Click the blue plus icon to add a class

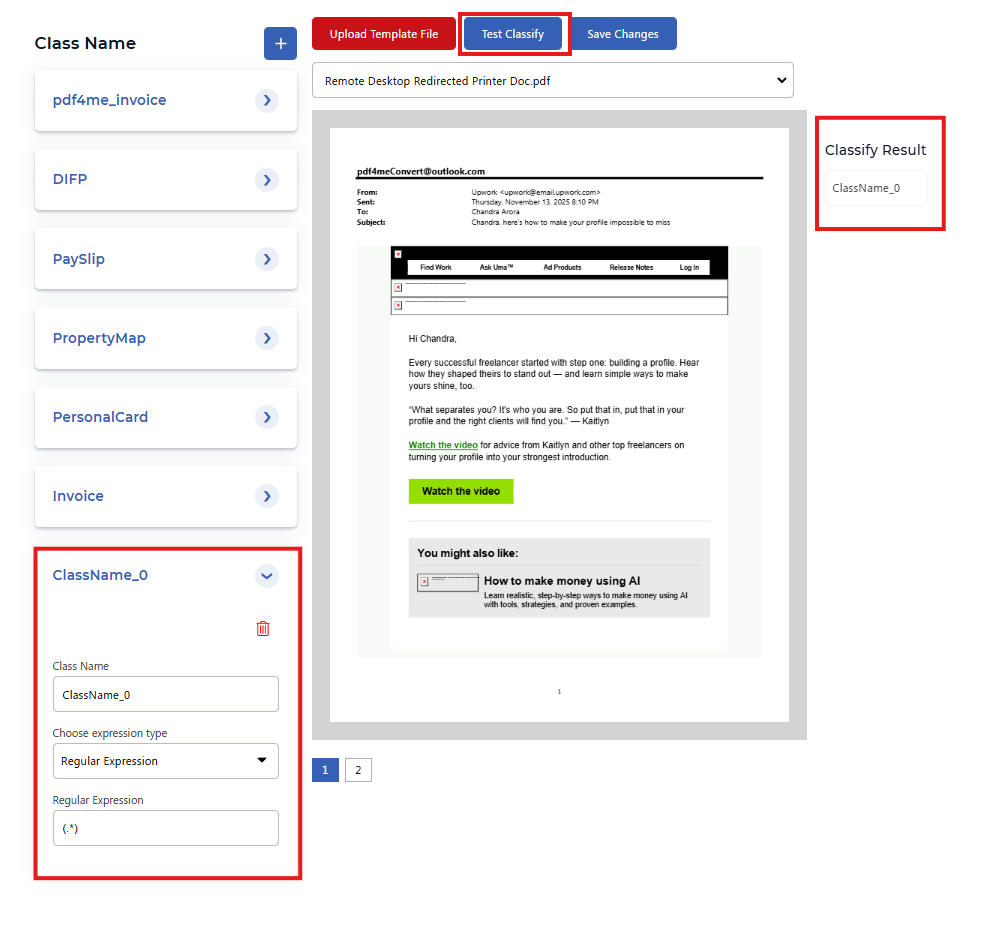point(280,43)
